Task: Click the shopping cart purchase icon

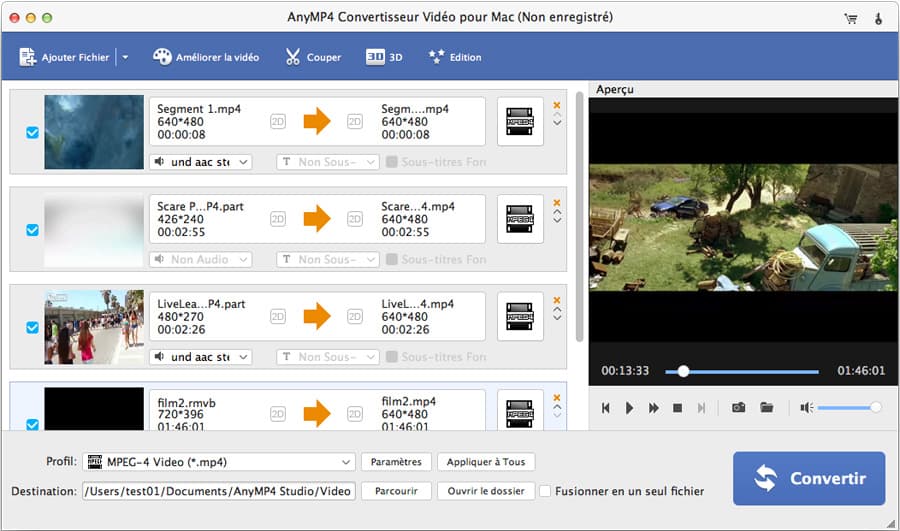Action: 851,18
